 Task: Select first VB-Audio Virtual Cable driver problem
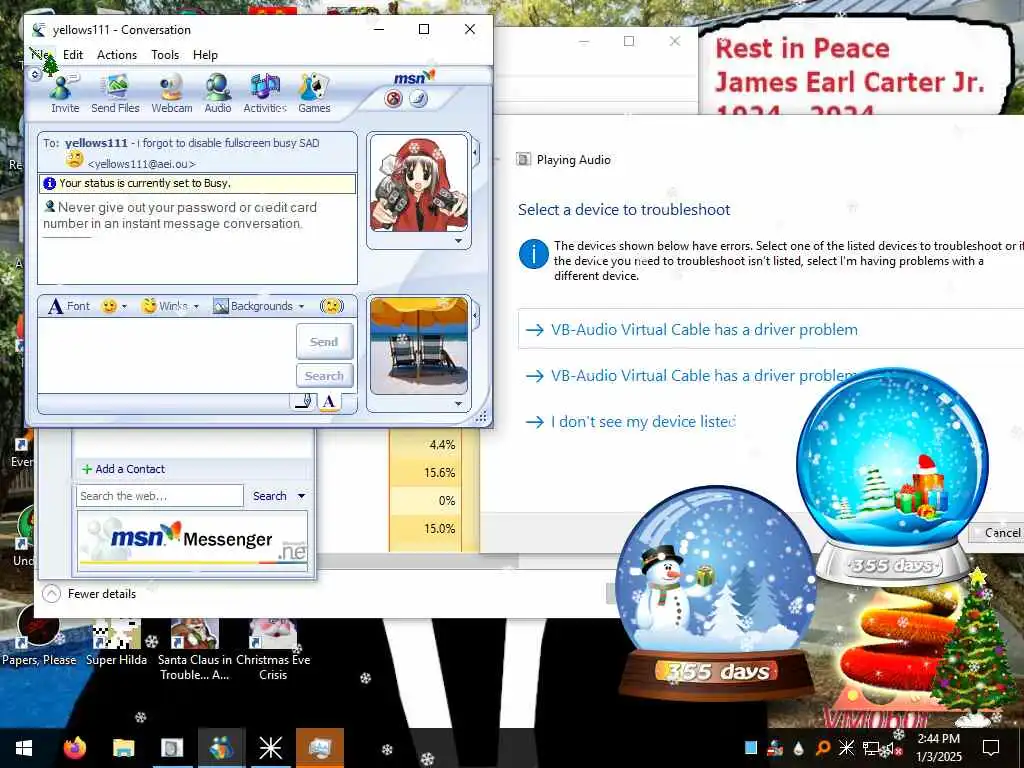click(771, 330)
